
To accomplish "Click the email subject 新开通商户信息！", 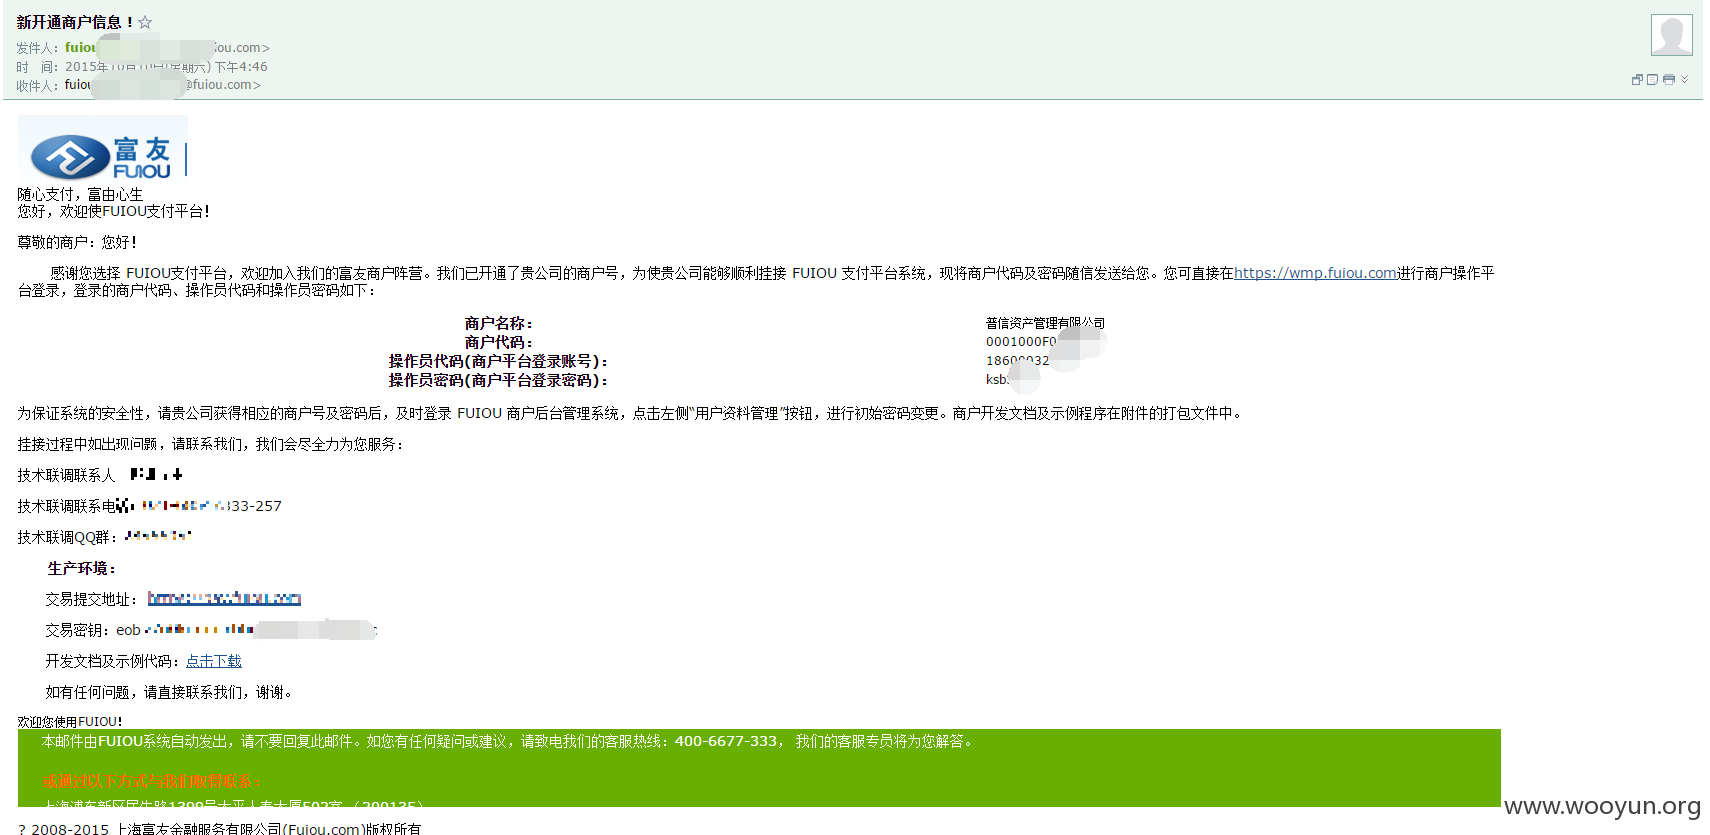I will pyautogui.click(x=75, y=22).
